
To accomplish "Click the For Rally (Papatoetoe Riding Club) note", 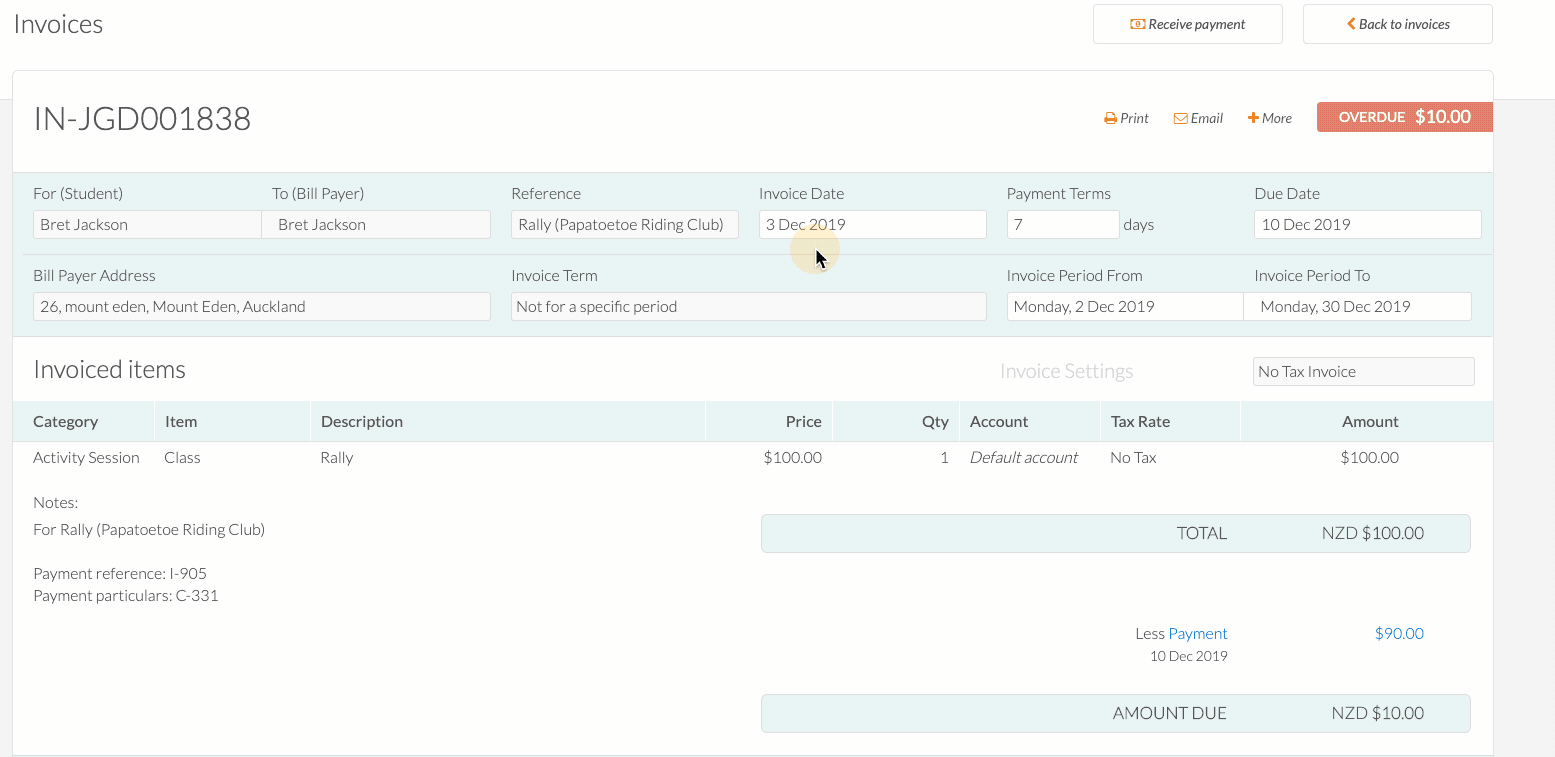I will coord(149,529).
